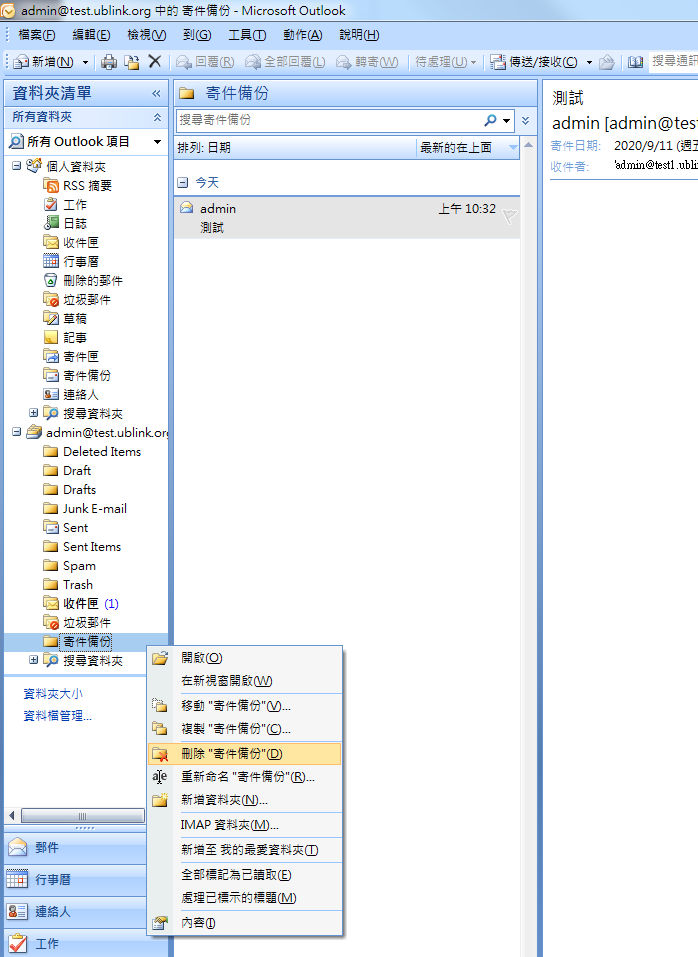Screen dimensions: 698x957
Task: Collapse the 今天 message group
Action: coord(183,183)
